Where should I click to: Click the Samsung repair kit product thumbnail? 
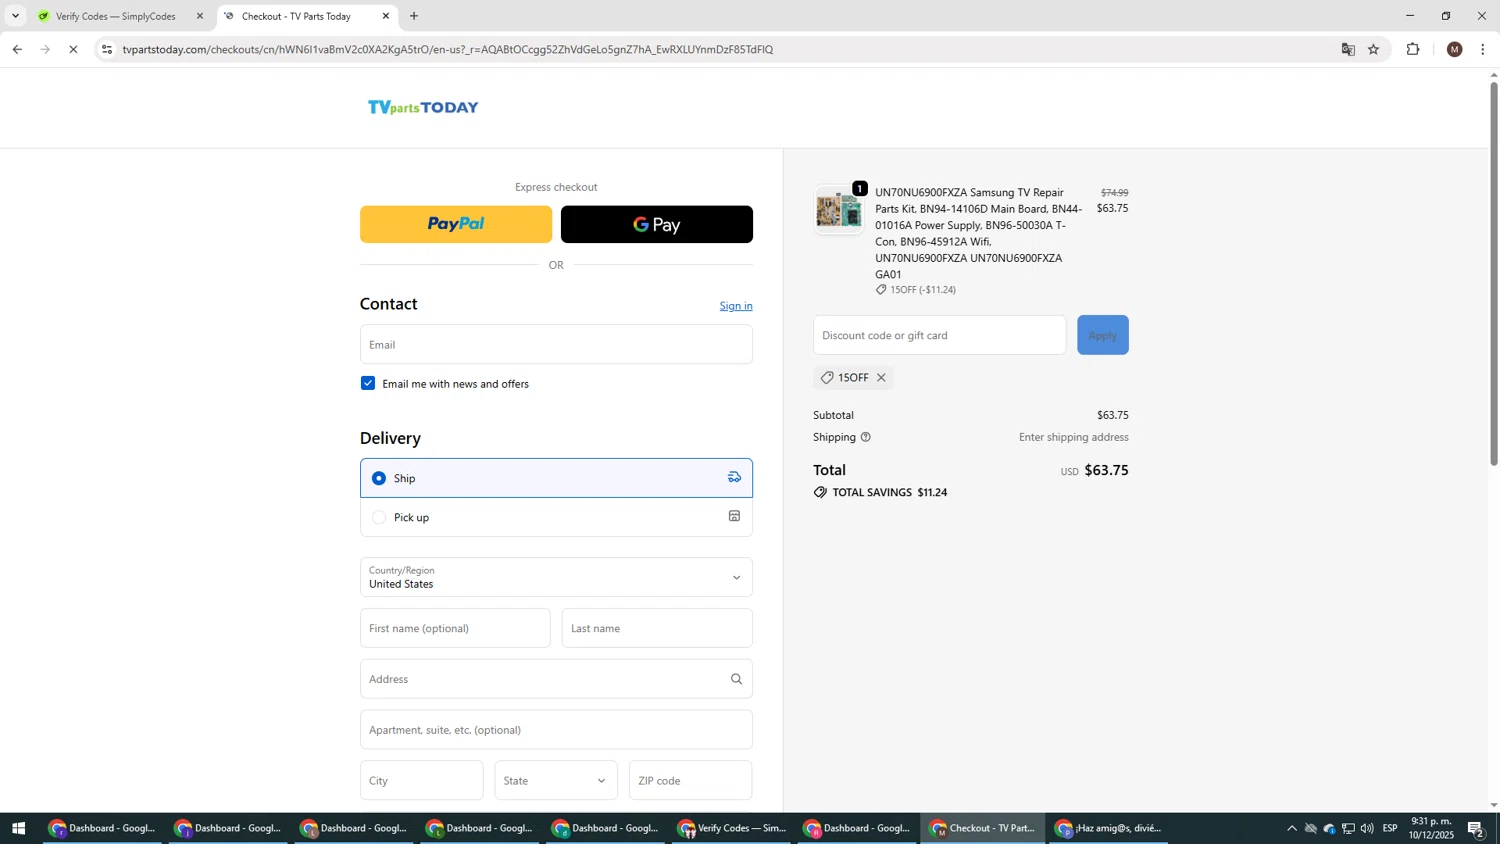tap(839, 210)
